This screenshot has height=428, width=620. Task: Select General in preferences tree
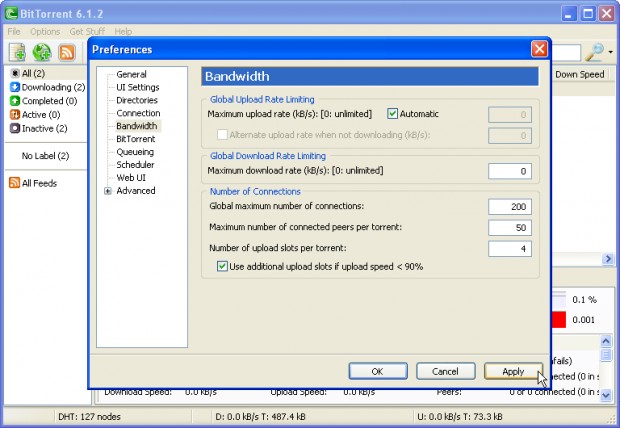coord(131,74)
